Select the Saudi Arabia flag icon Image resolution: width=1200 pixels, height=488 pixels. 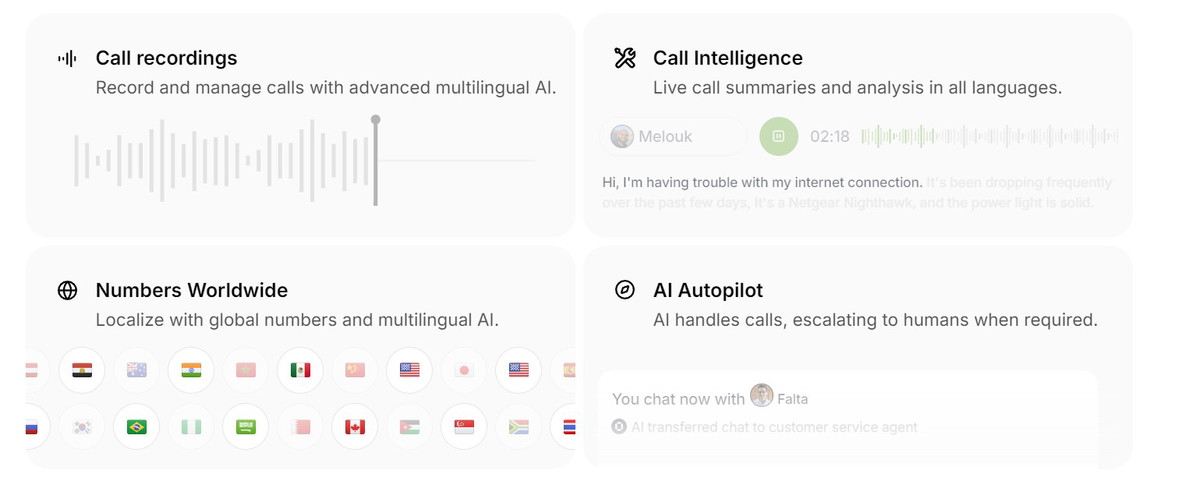click(245, 427)
